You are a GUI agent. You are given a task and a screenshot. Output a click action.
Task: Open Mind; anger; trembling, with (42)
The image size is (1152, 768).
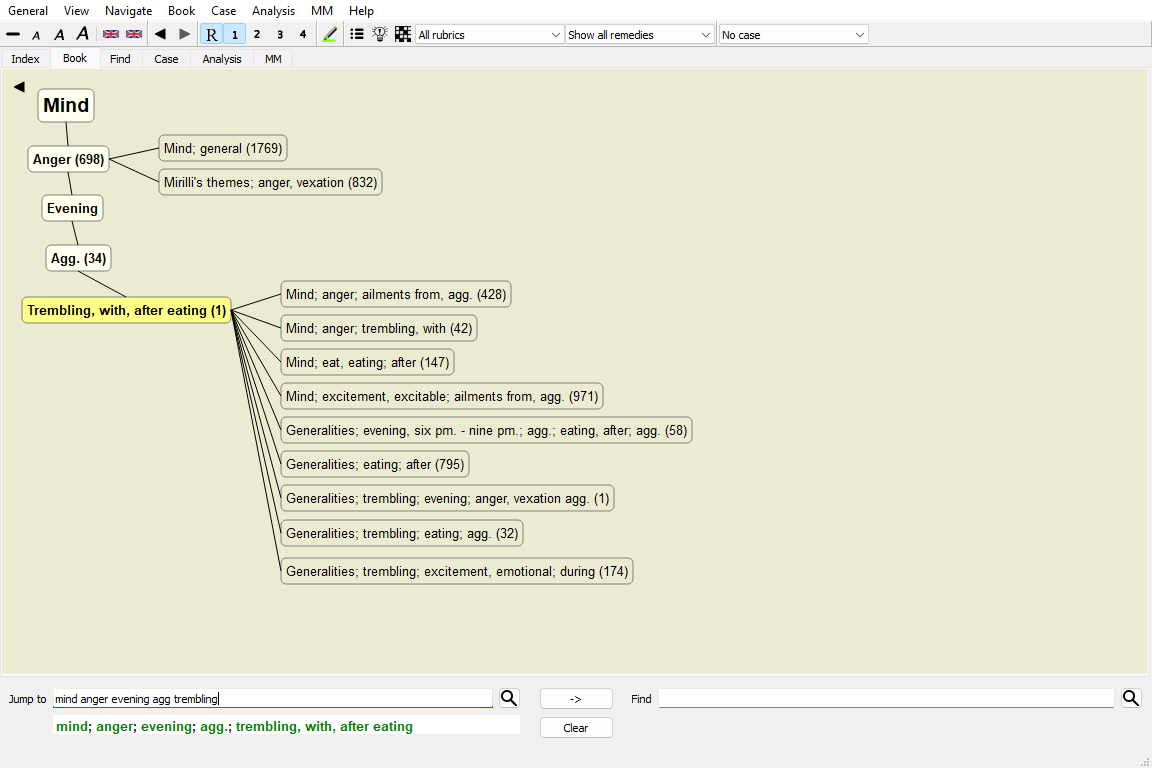click(x=379, y=329)
